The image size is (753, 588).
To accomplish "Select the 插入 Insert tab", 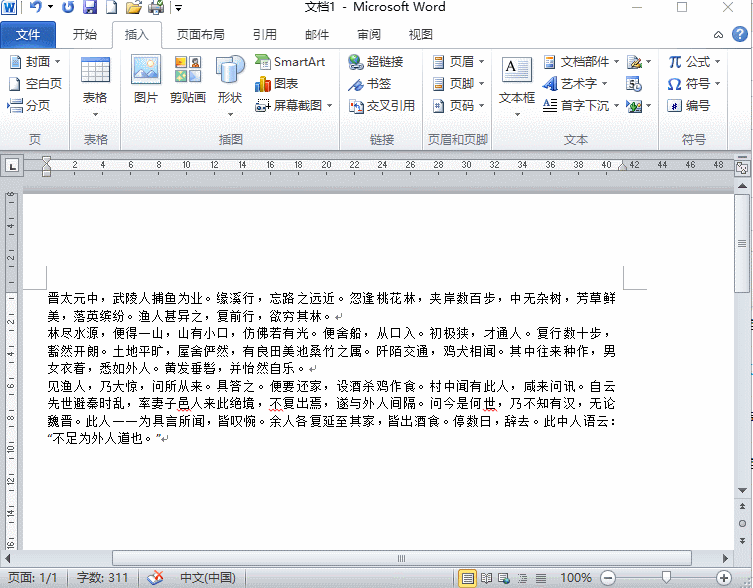I will click(137, 35).
